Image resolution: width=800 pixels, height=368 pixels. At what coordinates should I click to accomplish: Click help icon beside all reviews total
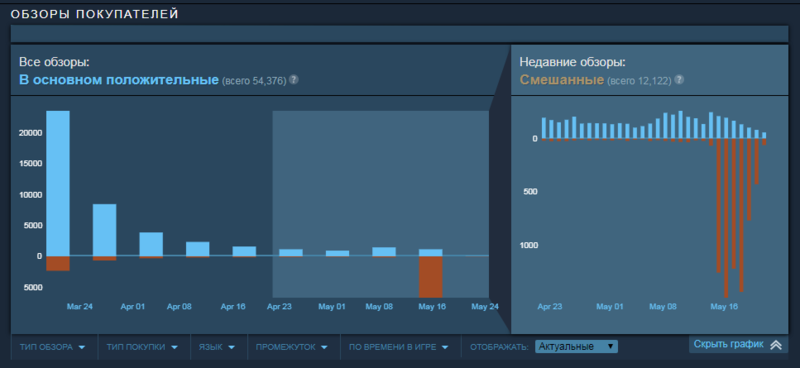[x=294, y=80]
